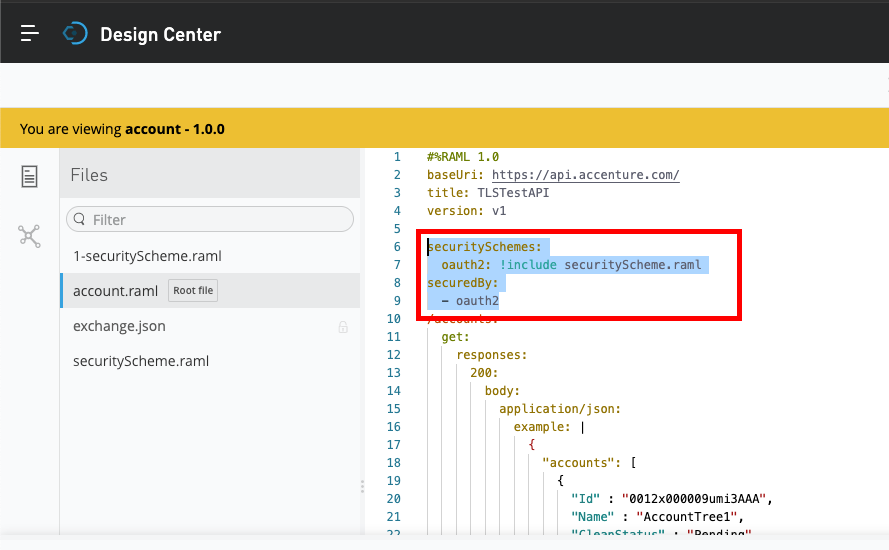Click the lock icon beside exchange.json
Screen dimensions: 889x550
343,327
